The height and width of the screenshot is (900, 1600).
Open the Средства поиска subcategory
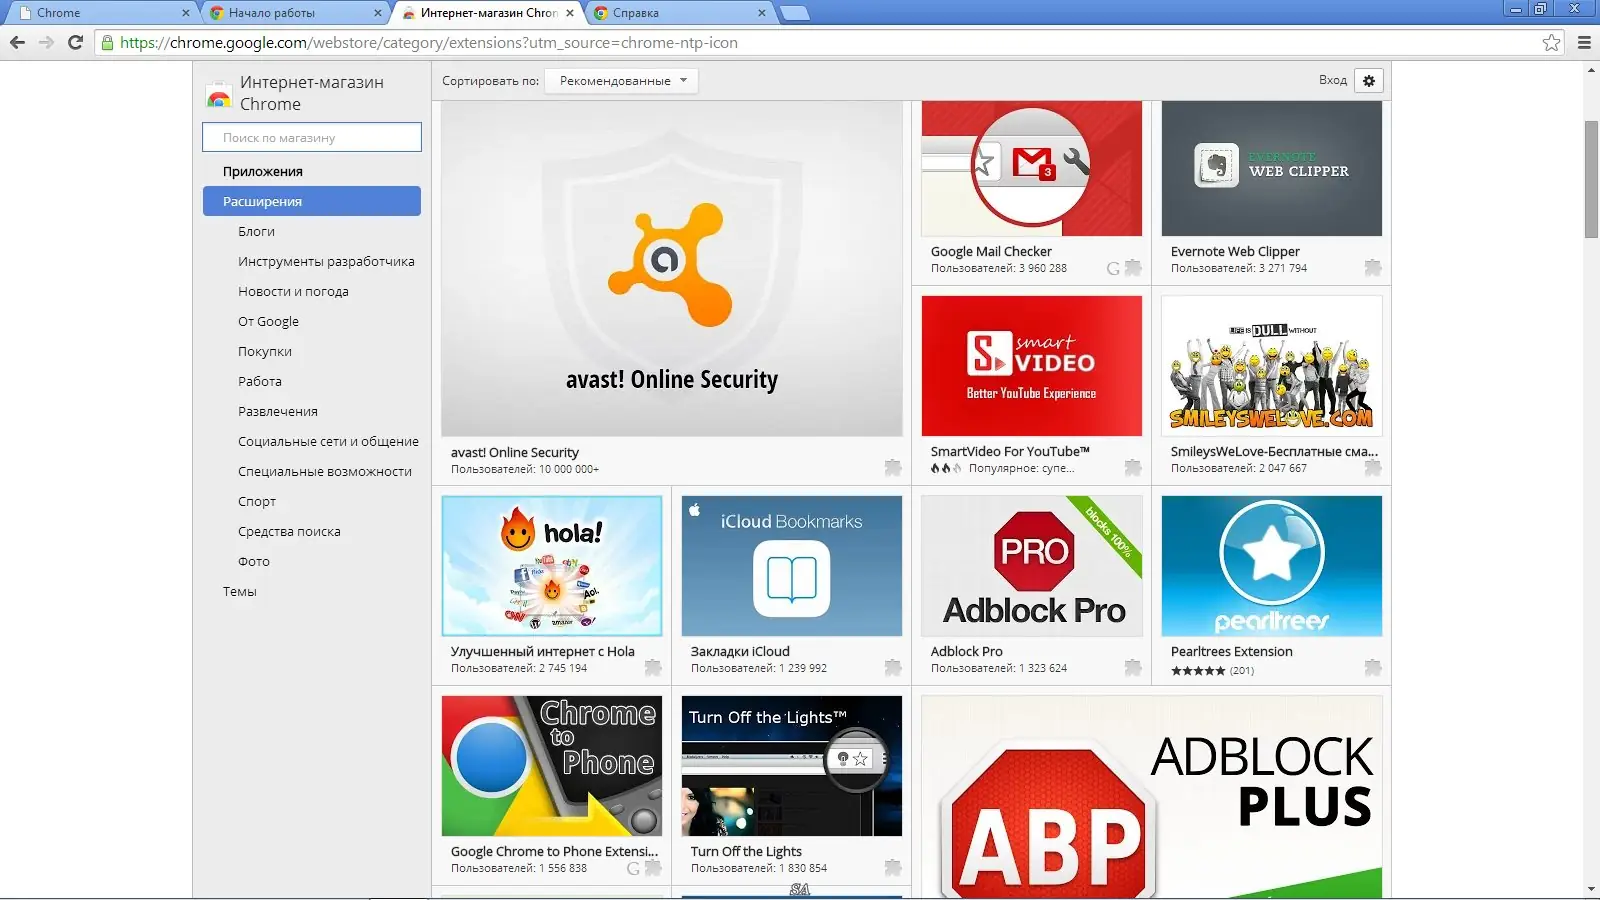tap(289, 531)
